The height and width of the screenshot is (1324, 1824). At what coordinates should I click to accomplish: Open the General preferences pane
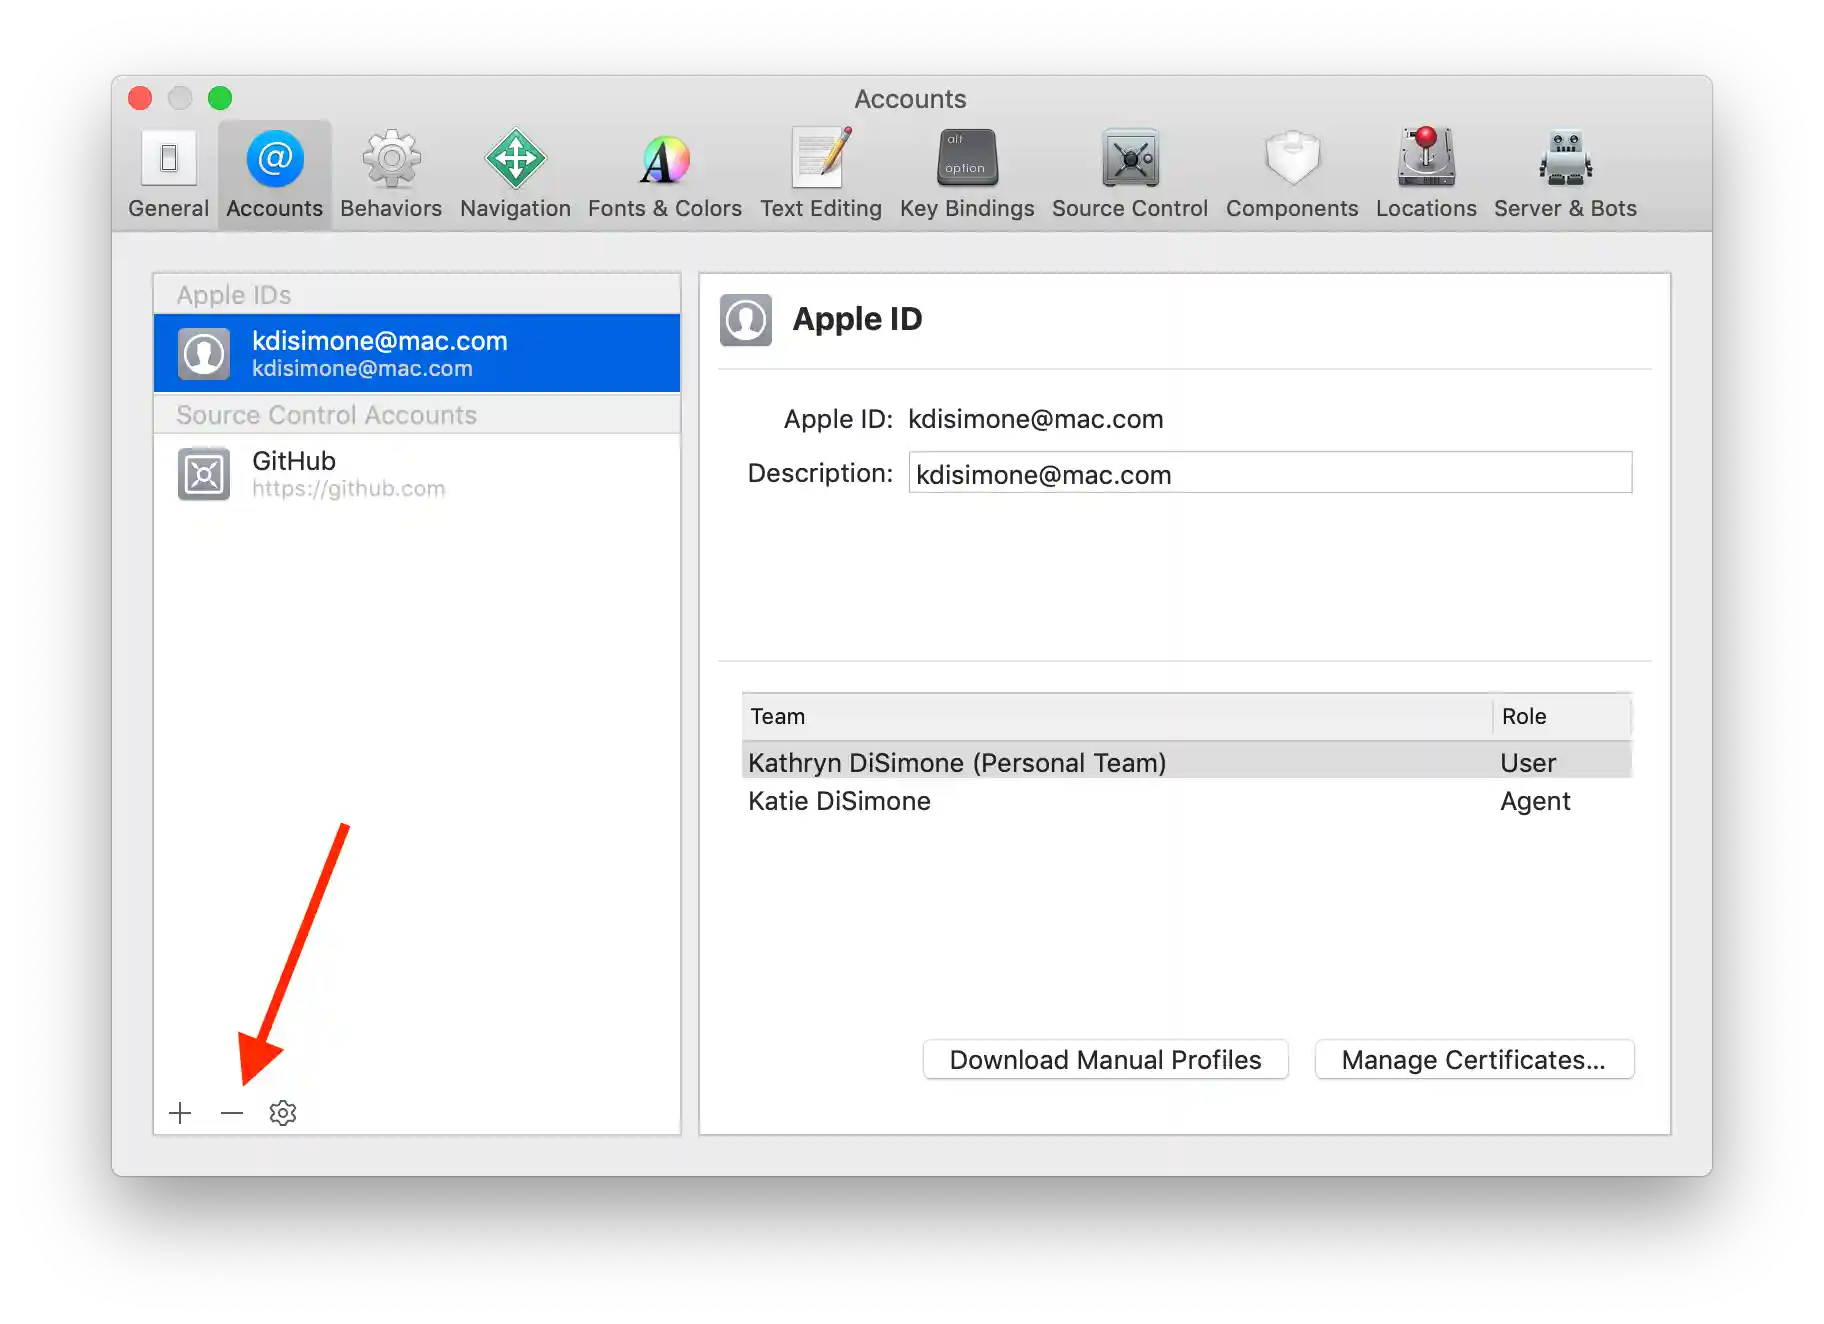(168, 174)
